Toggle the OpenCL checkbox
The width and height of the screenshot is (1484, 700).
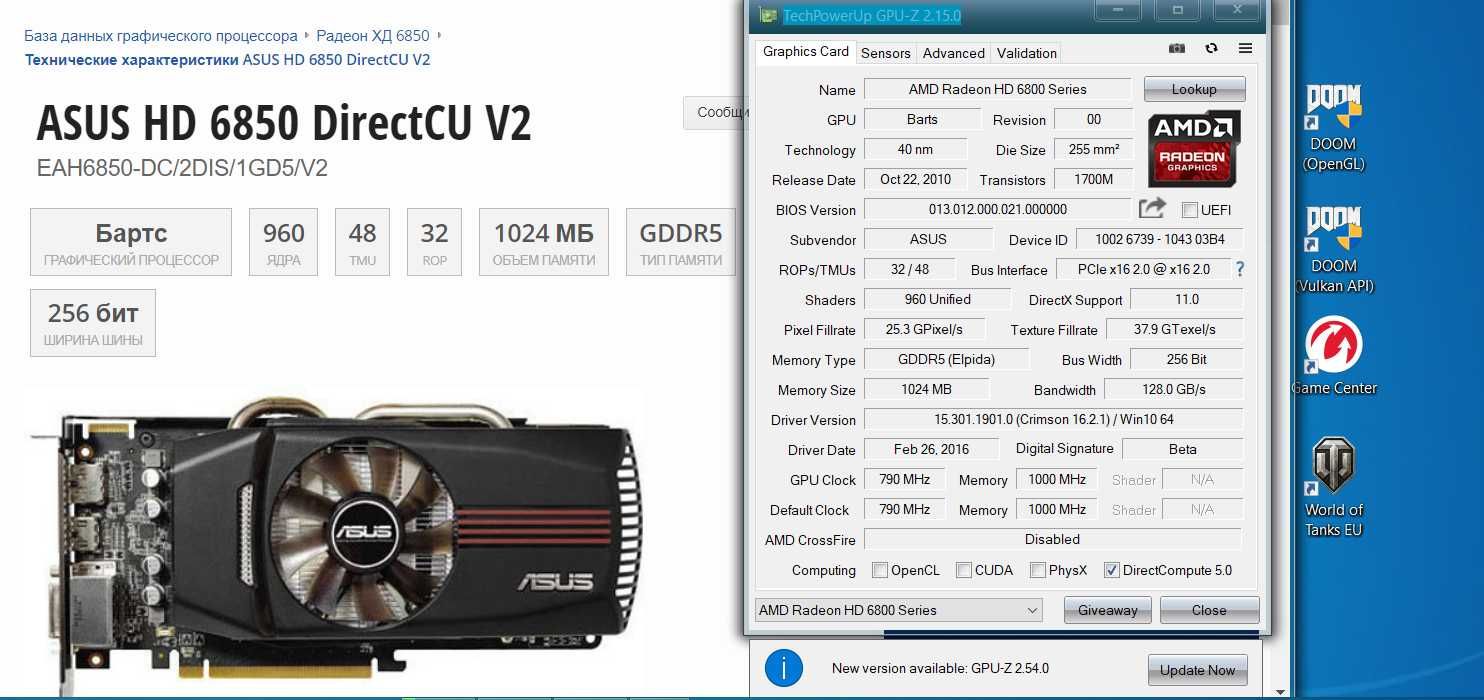[880, 570]
